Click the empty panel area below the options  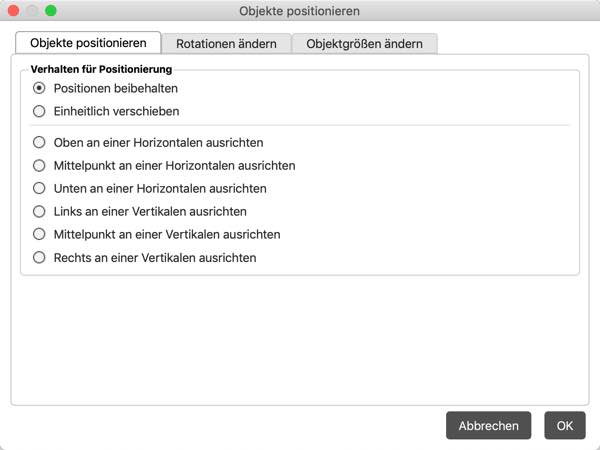[300, 340]
